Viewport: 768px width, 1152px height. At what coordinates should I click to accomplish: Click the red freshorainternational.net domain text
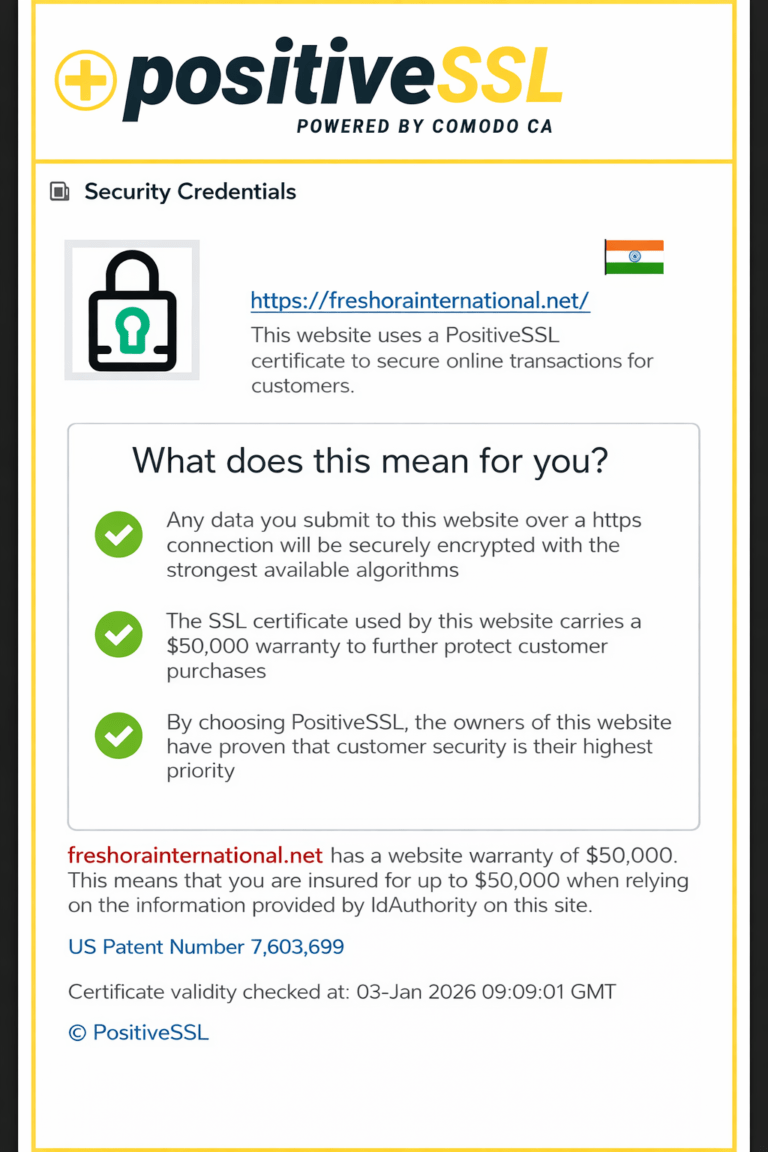195,855
